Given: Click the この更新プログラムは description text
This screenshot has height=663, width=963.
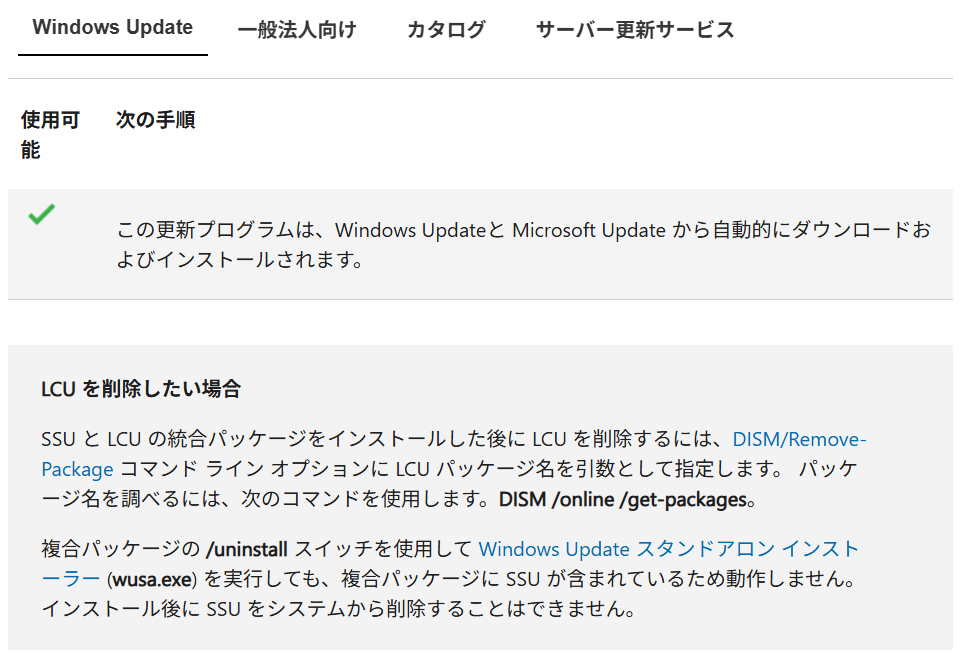Looking at the screenshot, I should point(523,244).
